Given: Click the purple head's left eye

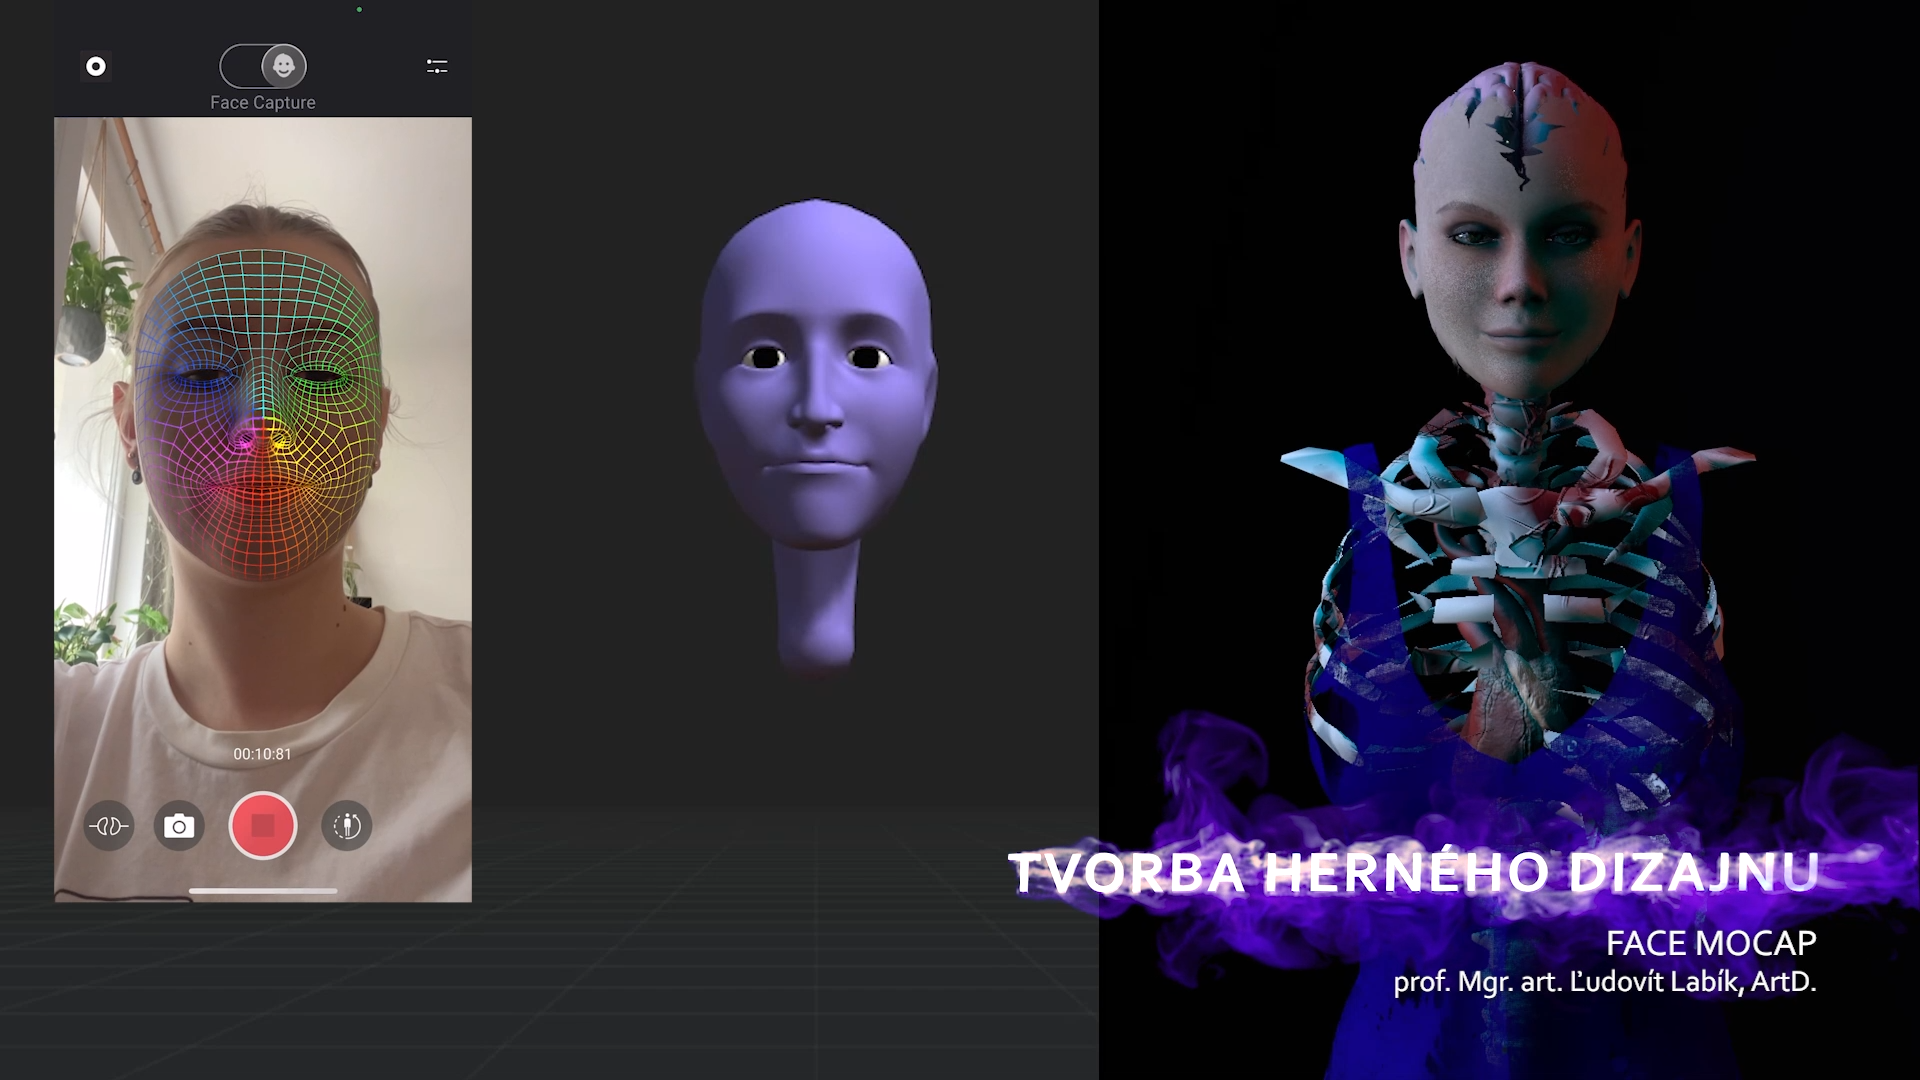Looking at the screenshot, I should [766, 358].
